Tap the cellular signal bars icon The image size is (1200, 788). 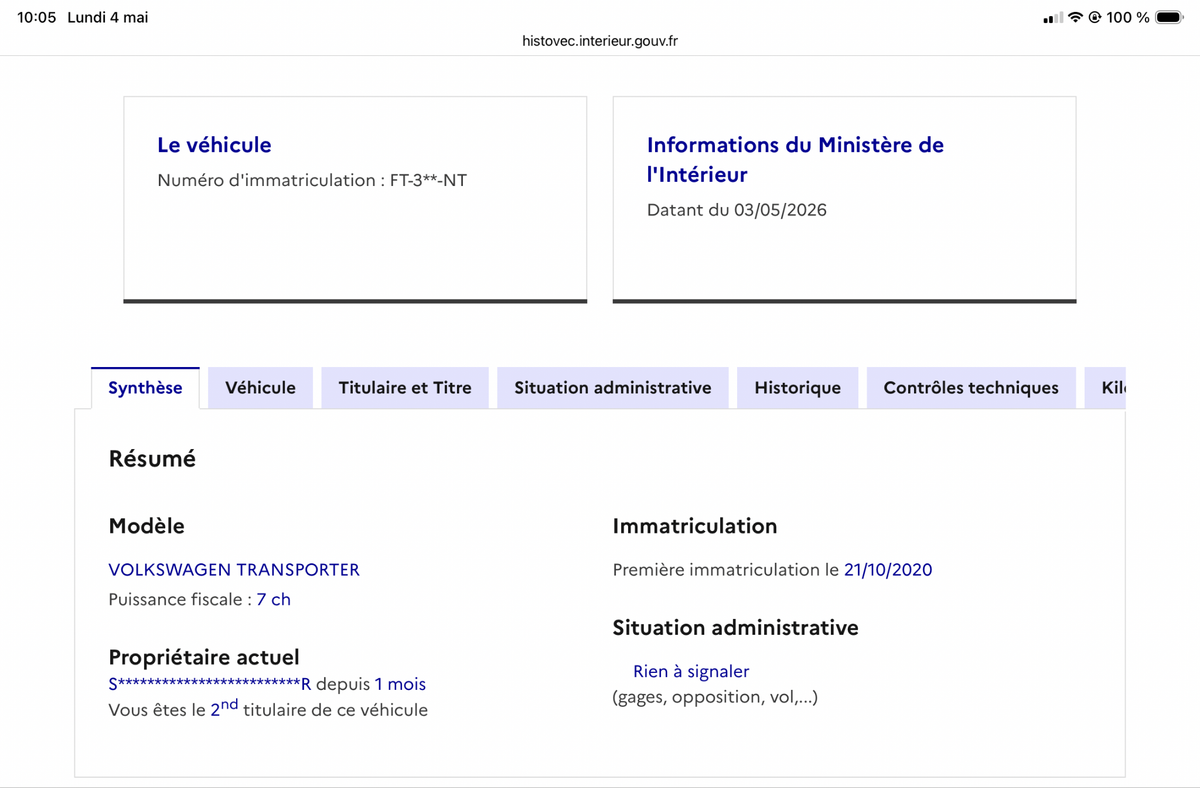pos(1053,18)
